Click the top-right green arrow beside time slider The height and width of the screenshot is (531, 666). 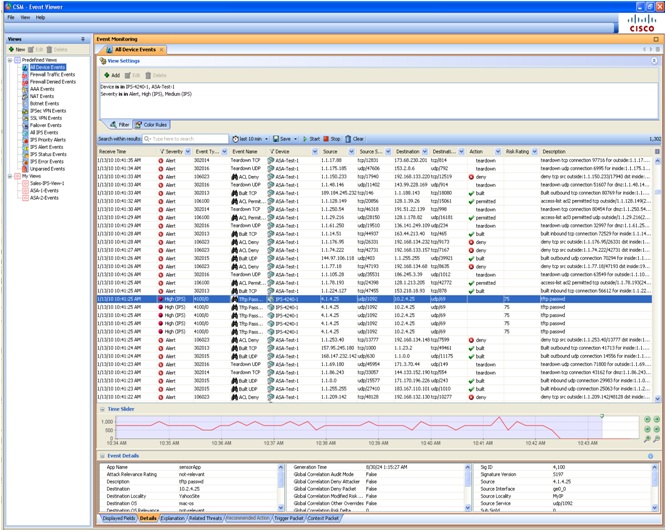[657, 419]
